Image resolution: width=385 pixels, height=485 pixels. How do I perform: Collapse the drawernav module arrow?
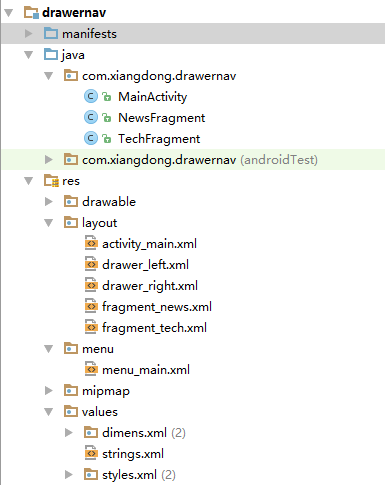click(x=9, y=13)
